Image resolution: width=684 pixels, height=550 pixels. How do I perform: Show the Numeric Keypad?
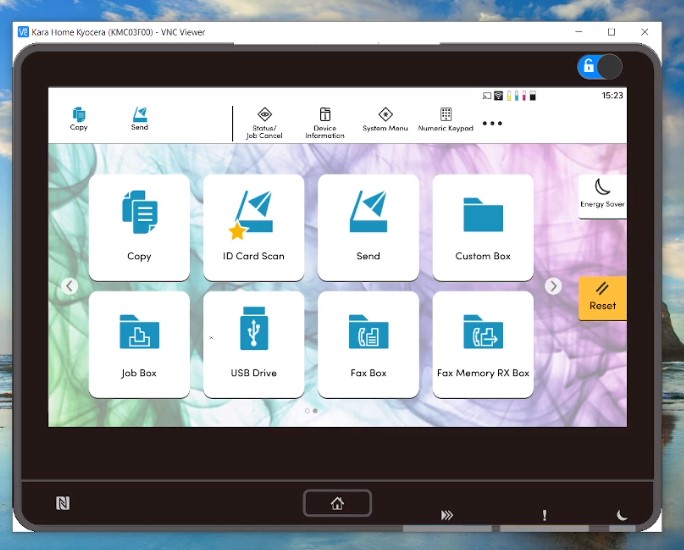click(445, 120)
